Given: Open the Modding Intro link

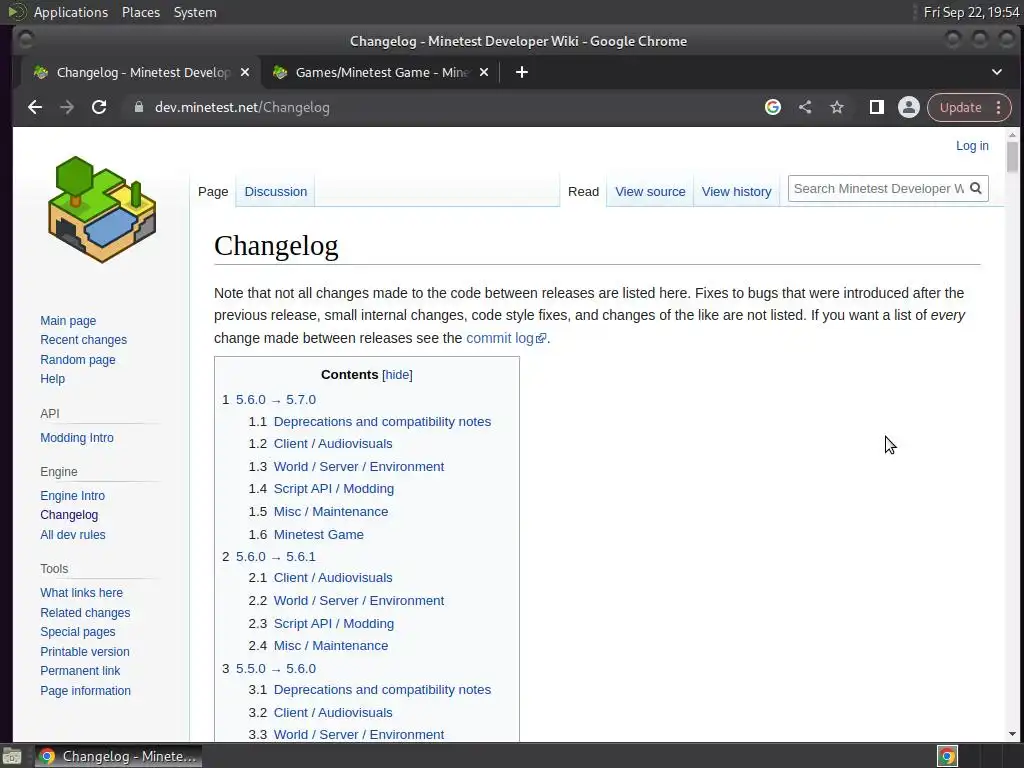Looking at the screenshot, I should click(76, 438).
